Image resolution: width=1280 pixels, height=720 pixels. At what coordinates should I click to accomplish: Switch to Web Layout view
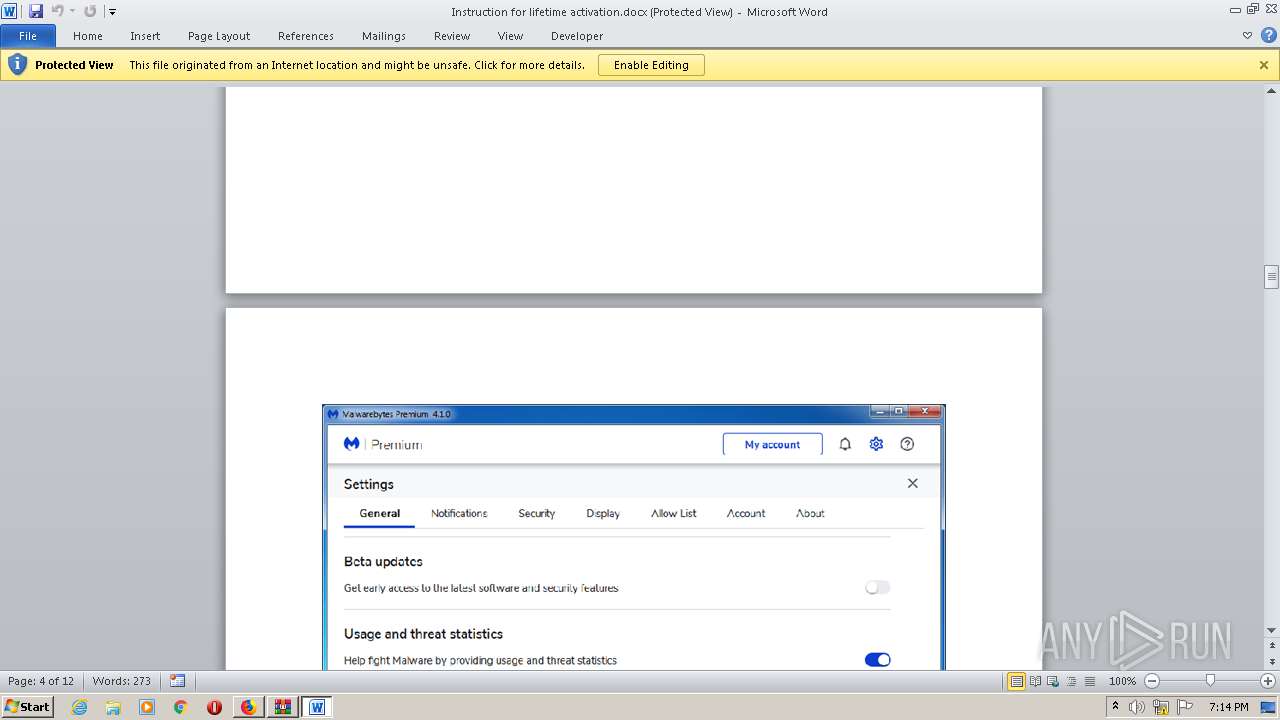(x=1053, y=681)
